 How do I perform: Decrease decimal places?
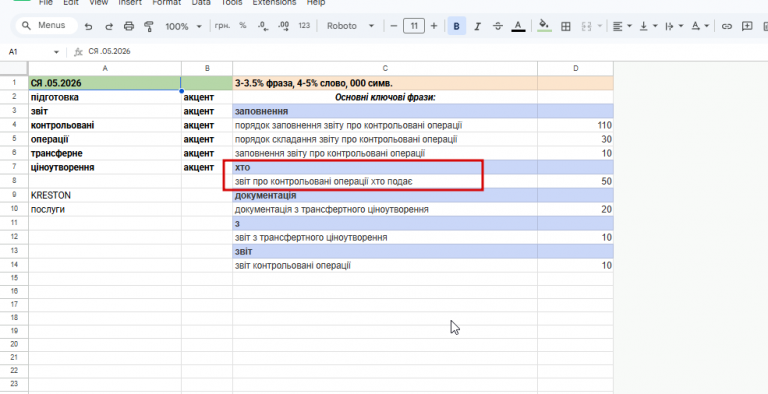coord(263,26)
